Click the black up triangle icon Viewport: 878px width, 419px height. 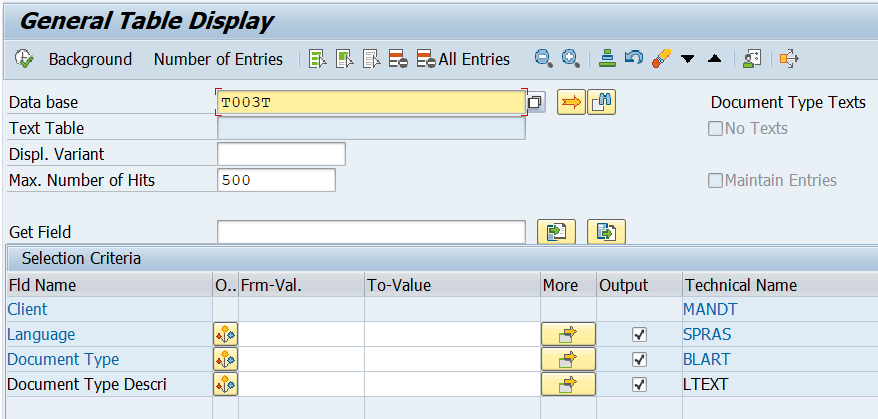pyautogui.click(x=714, y=59)
